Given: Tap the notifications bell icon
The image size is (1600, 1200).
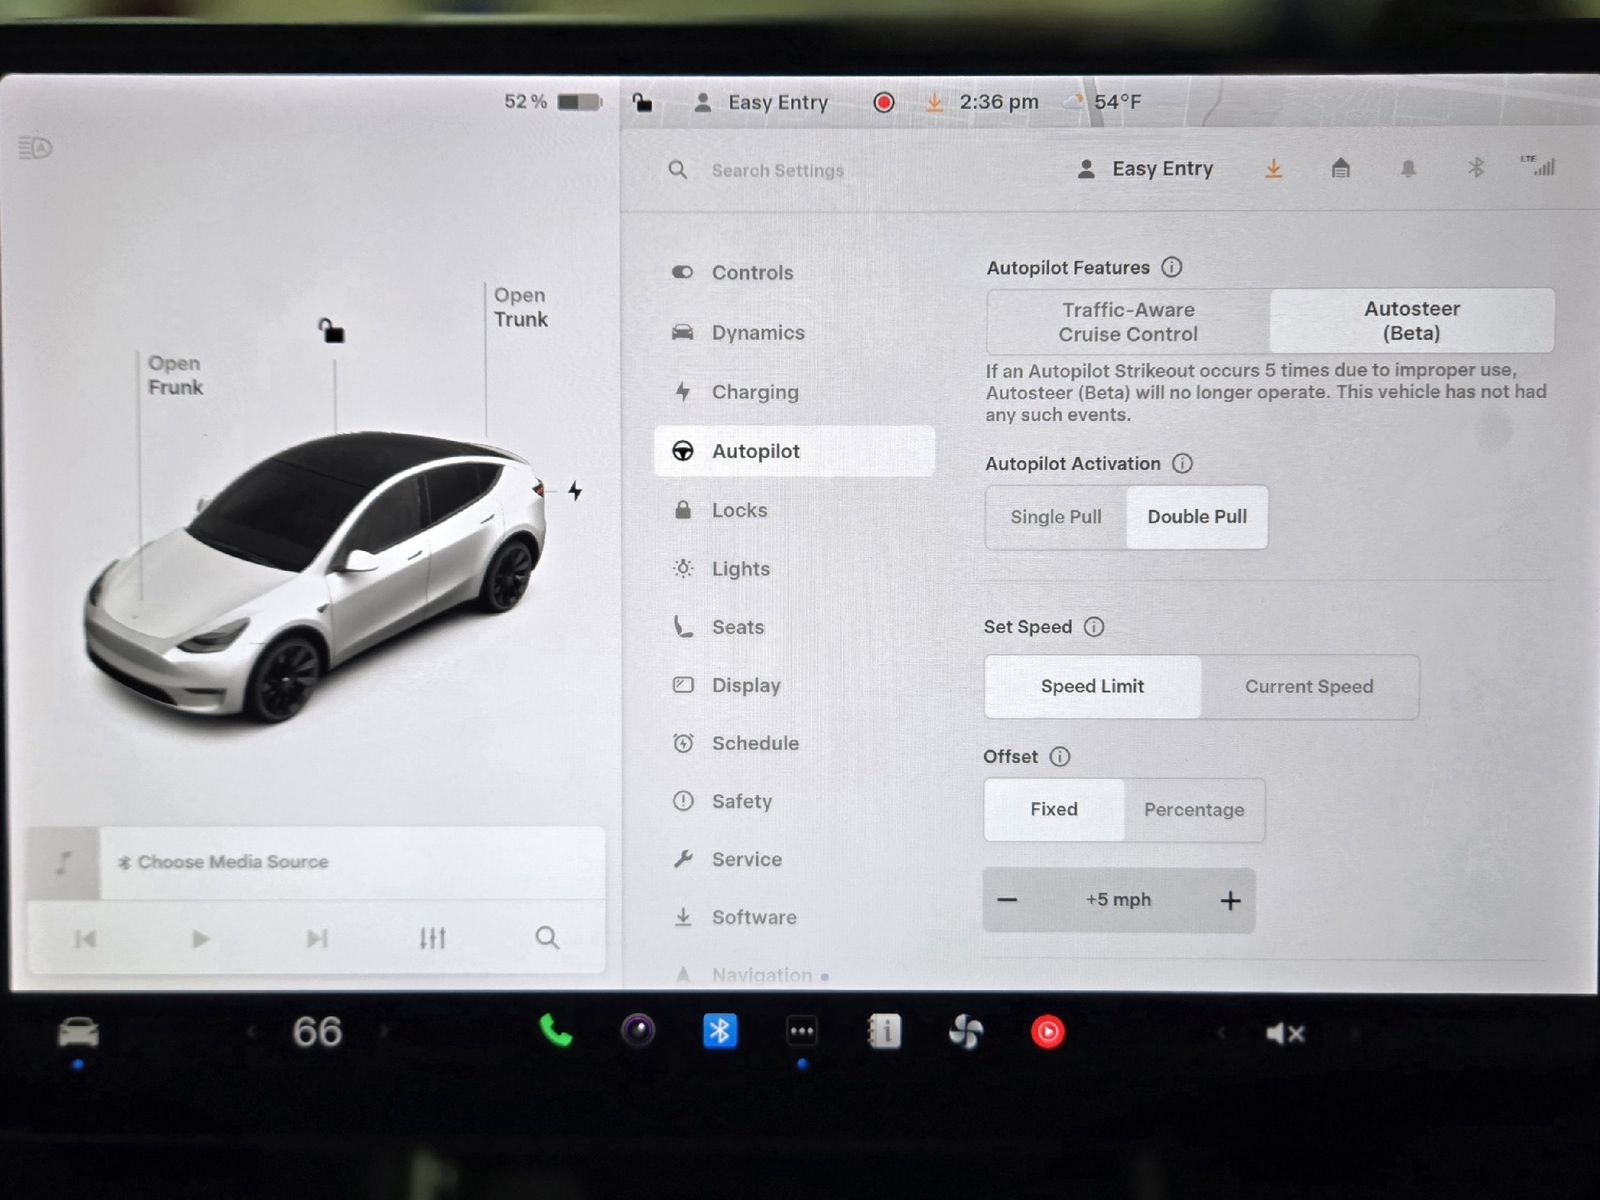Looking at the screenshot, I should pyautogui.click(x=1408, y=168).
